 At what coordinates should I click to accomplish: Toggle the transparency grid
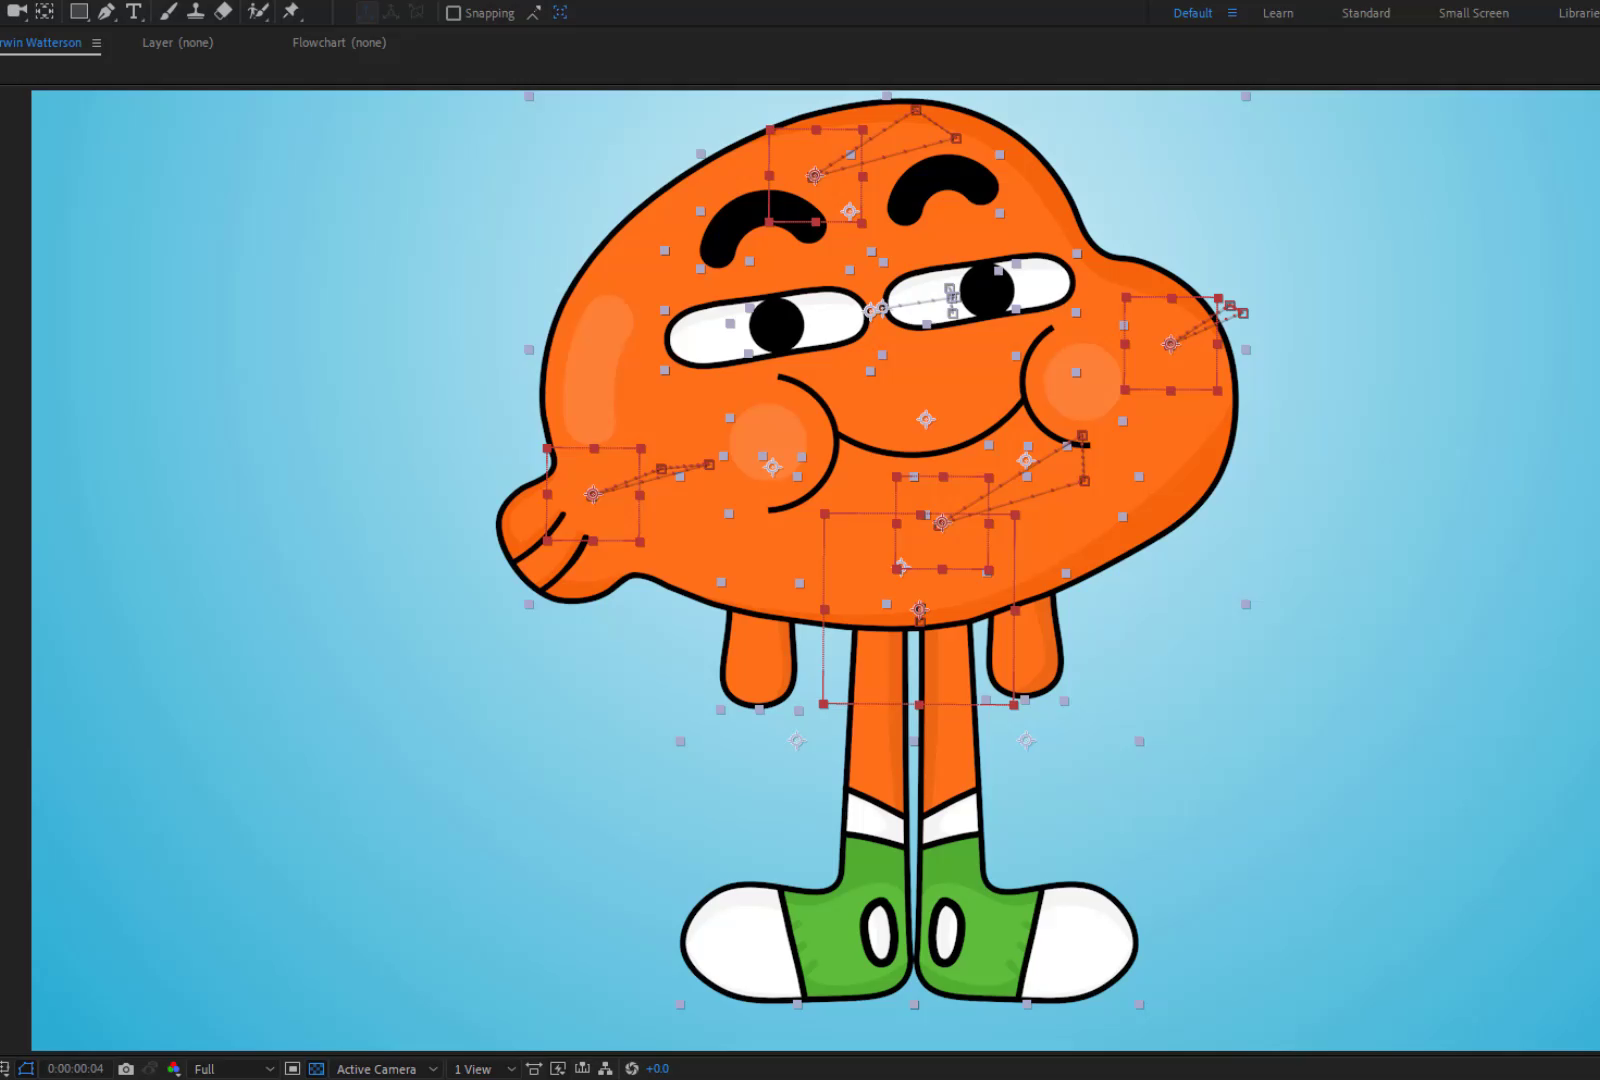coord(316,1068)
